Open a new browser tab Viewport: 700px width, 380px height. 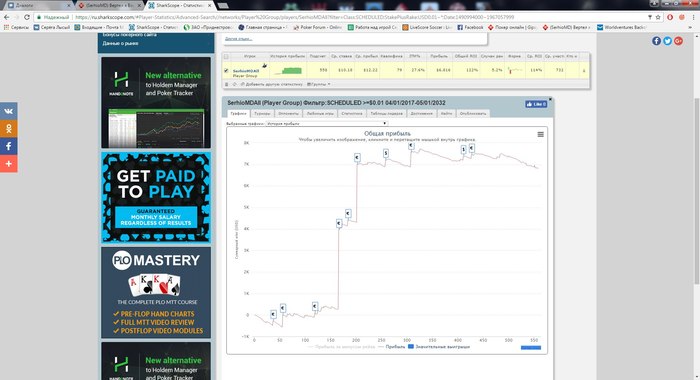click(x=223, y=5)
